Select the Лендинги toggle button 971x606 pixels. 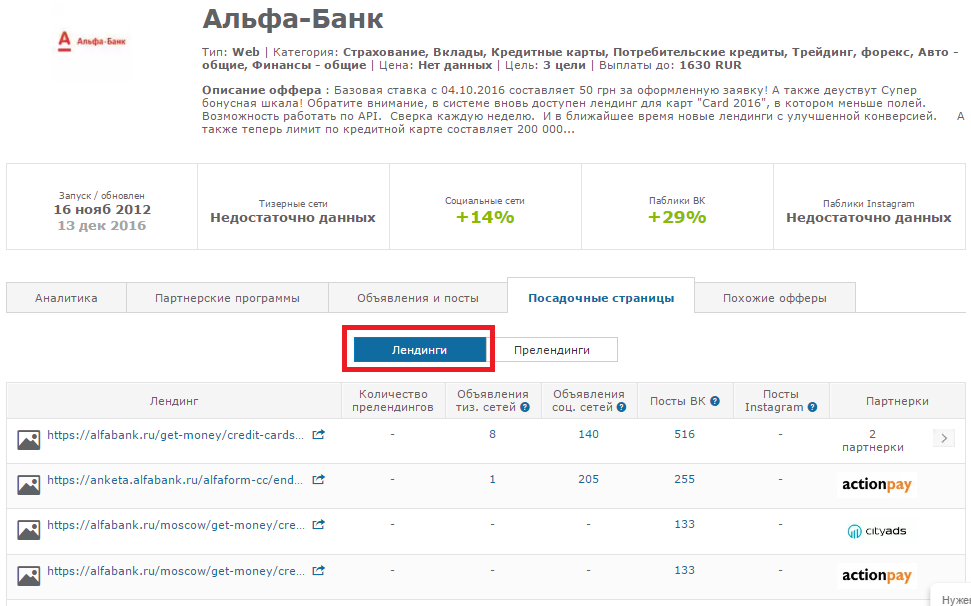coord(419,350)
